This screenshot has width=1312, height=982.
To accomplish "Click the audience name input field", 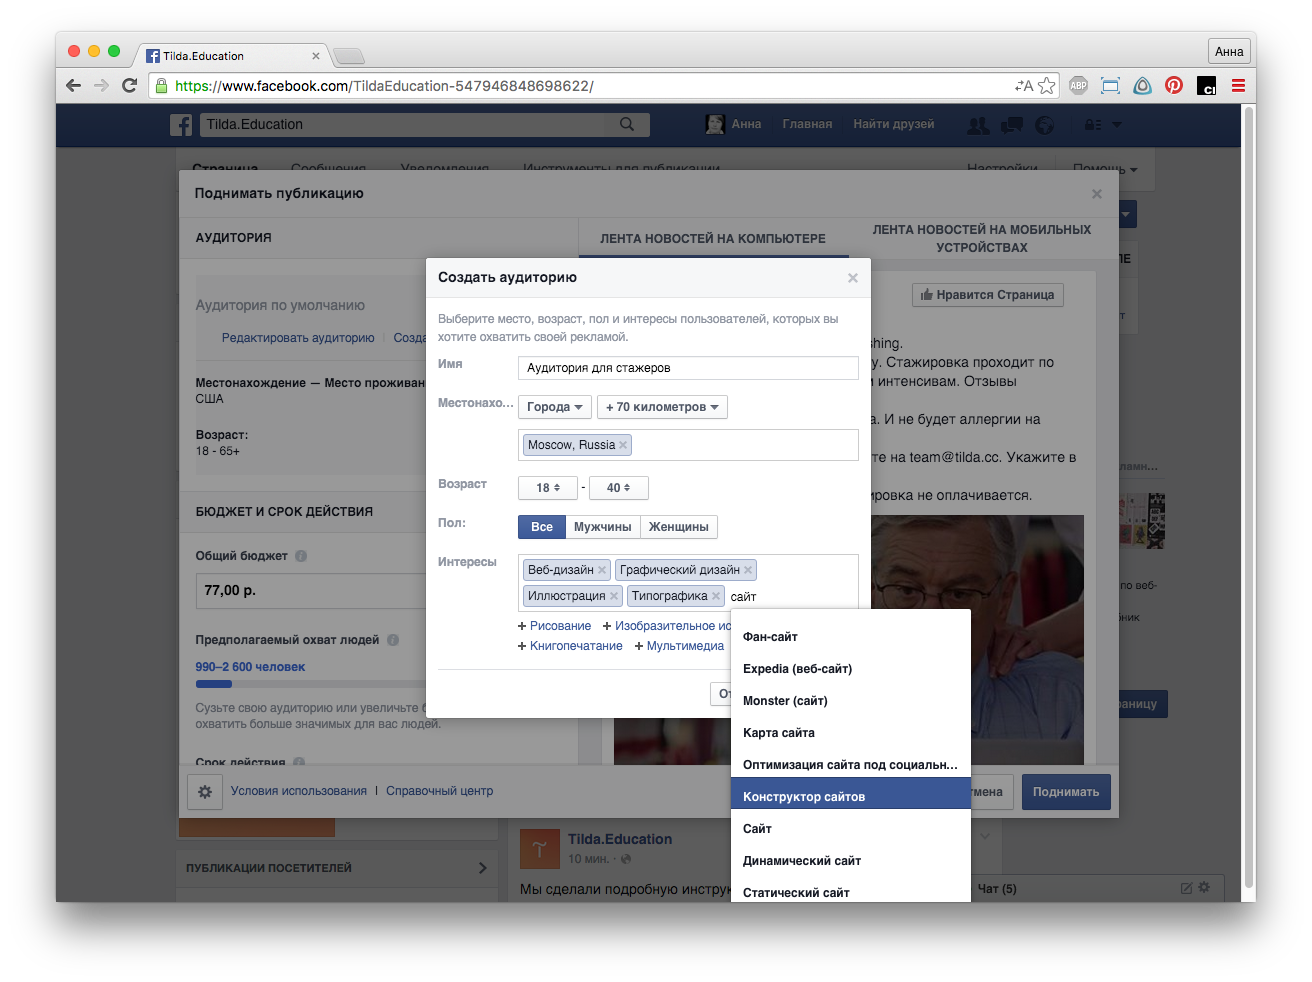I will [x=688, y=368].
